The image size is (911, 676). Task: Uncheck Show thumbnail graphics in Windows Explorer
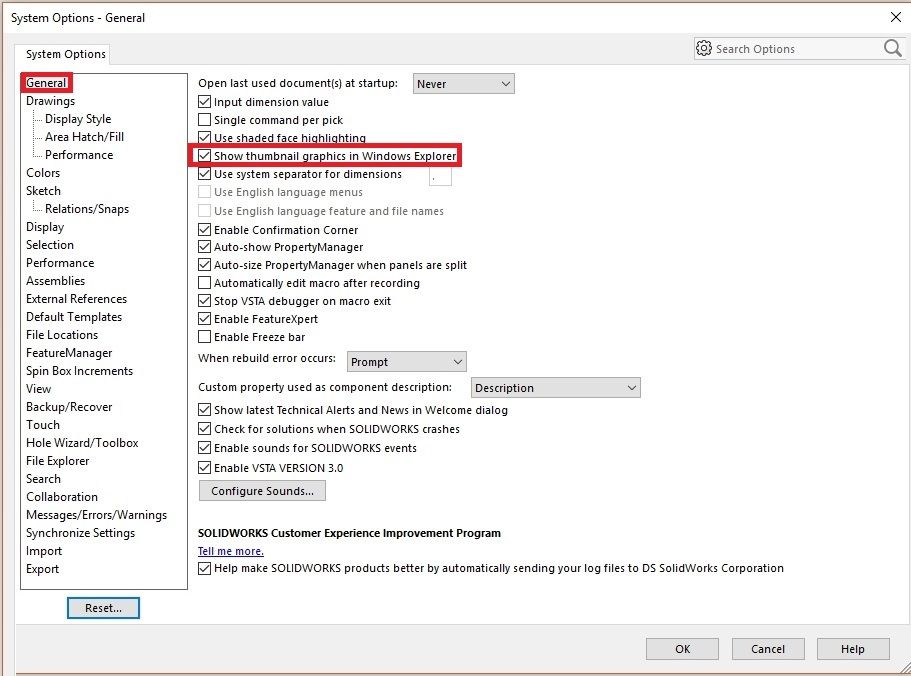(205, 156)
